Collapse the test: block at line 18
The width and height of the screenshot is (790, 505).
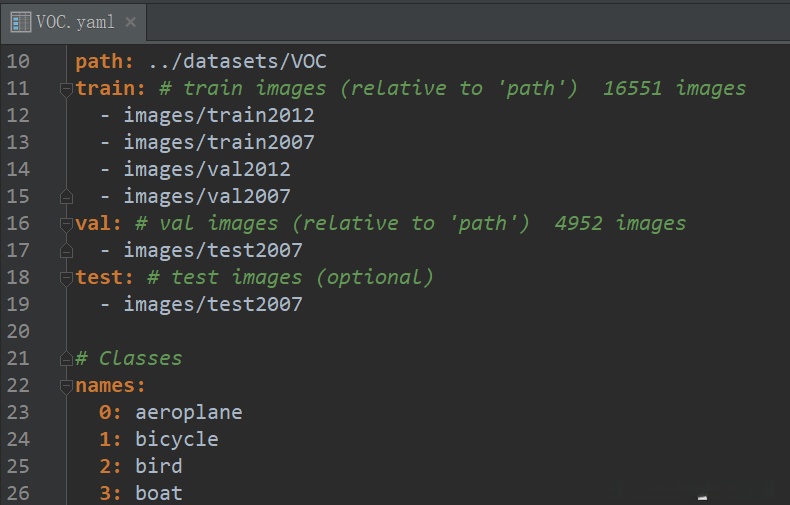pos(66,278)
